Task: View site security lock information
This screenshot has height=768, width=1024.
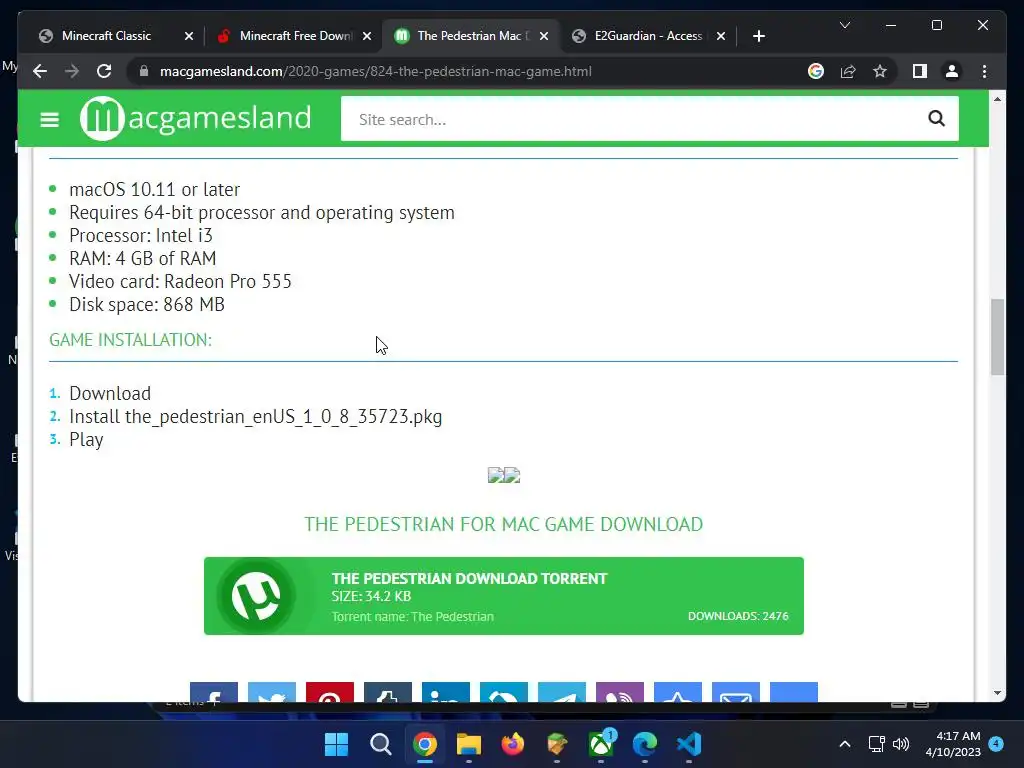Action: coord(144,71)
